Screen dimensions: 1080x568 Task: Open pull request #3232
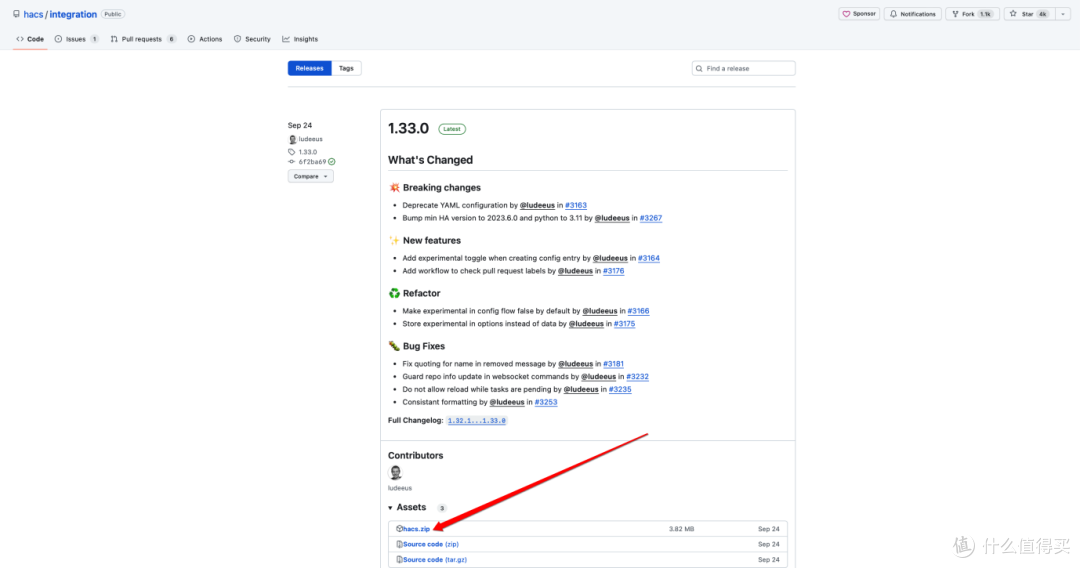point(638,377)
